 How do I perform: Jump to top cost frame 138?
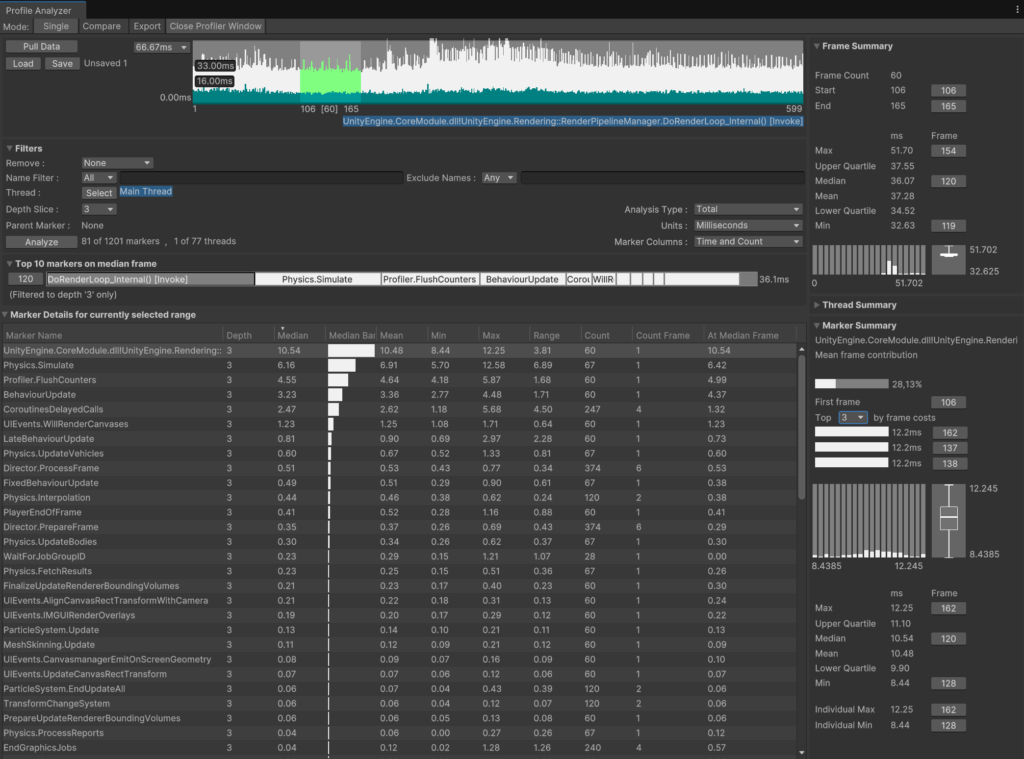[950, 464]
